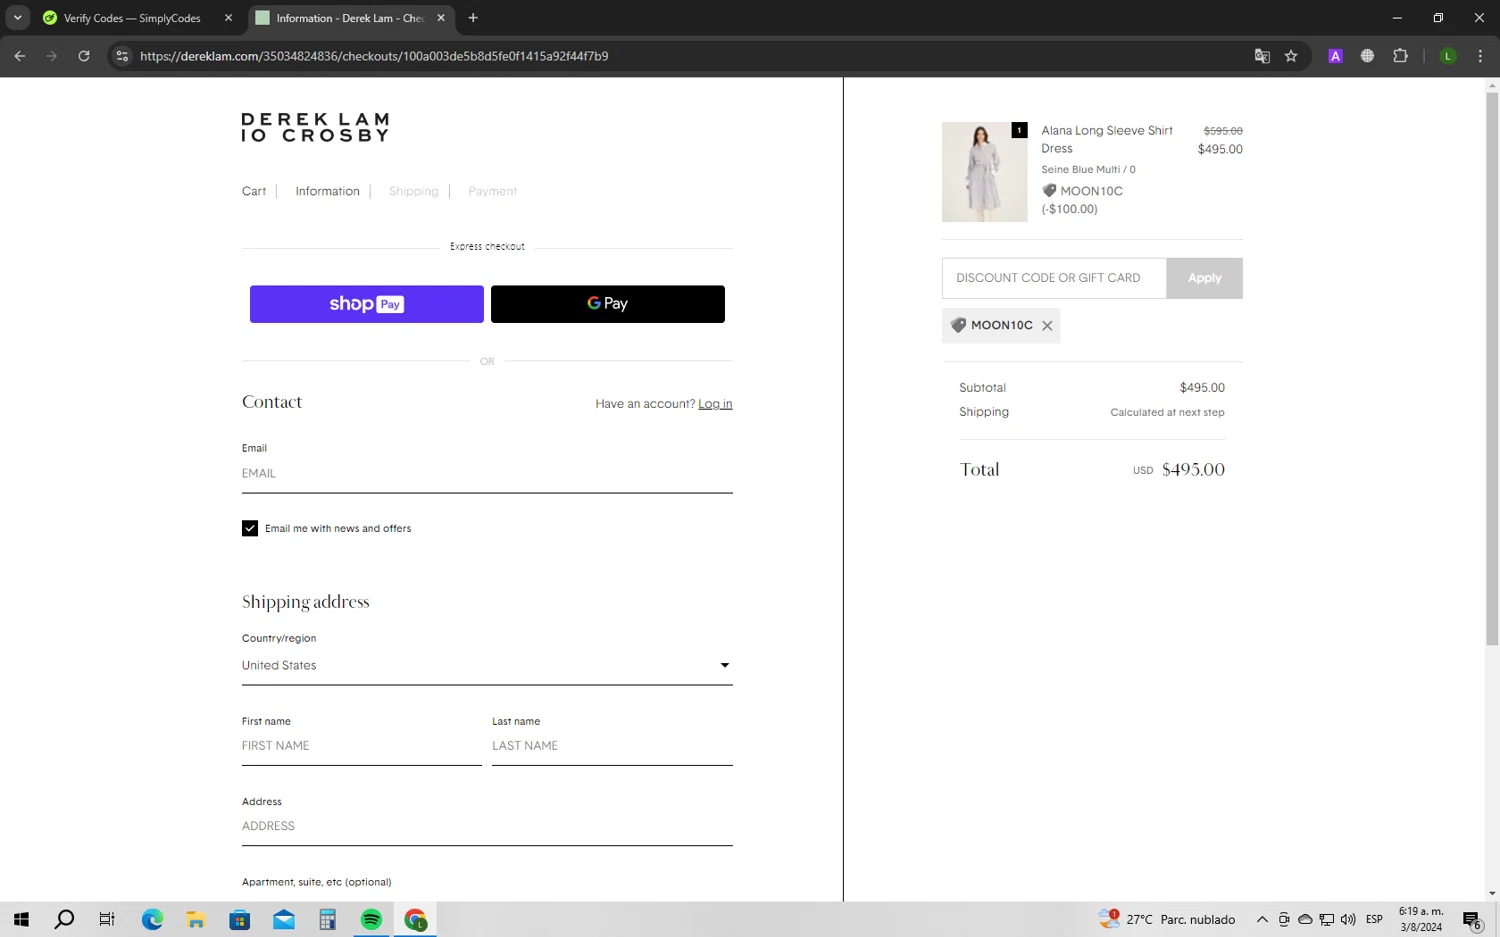The width and height of the screenshot is (1500, 937).
Task: Reload the checkout page
Action: pos(84,56)
